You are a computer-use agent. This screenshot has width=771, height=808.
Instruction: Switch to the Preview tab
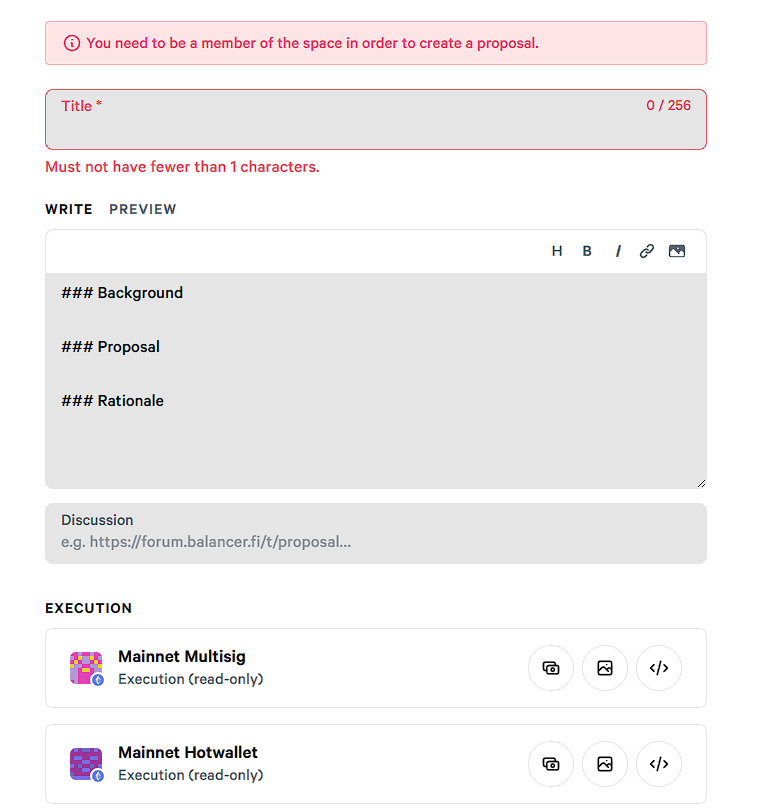click(143, 209)
